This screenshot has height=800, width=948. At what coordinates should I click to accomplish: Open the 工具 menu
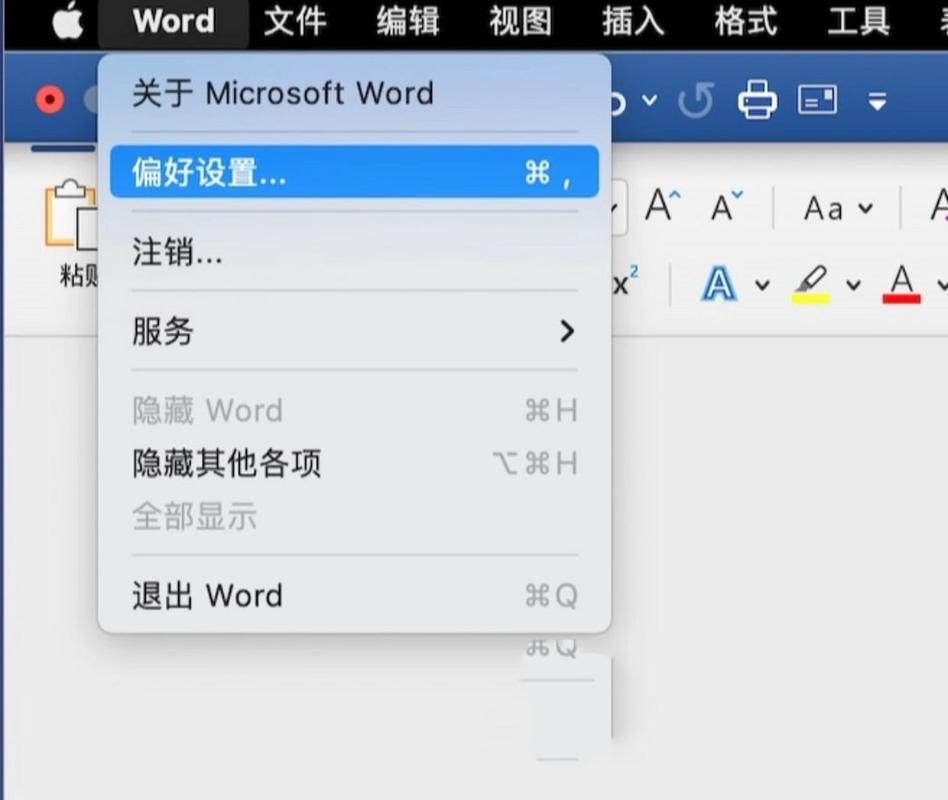point(859,21)
